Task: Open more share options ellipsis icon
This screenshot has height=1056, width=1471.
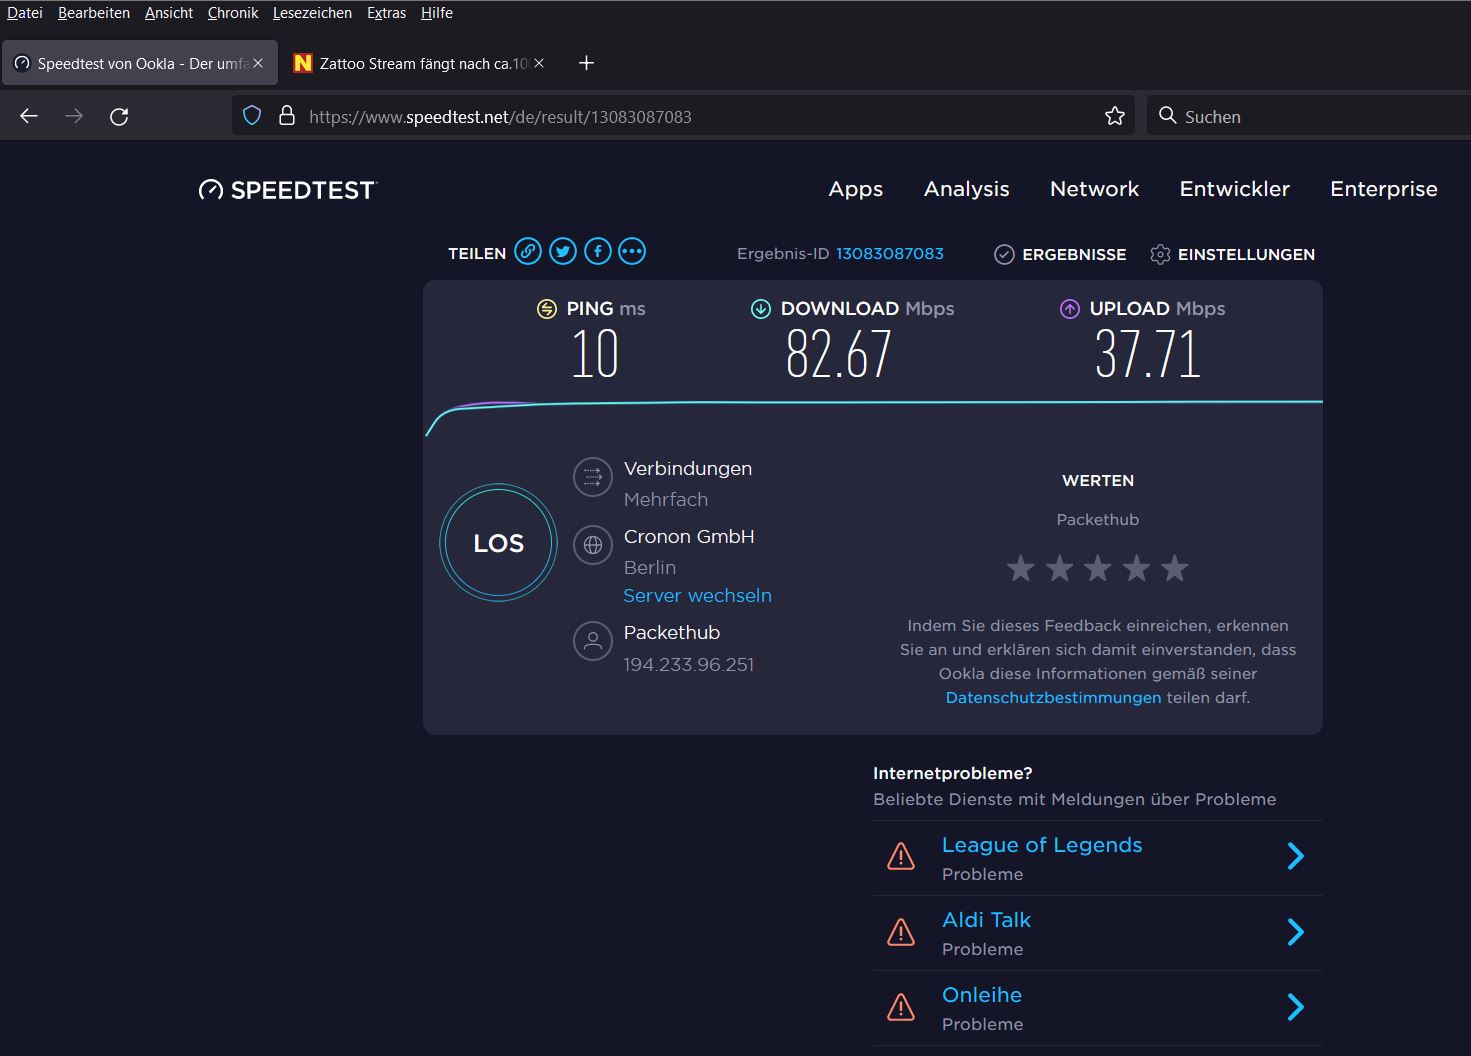Action: pos(632,251)
